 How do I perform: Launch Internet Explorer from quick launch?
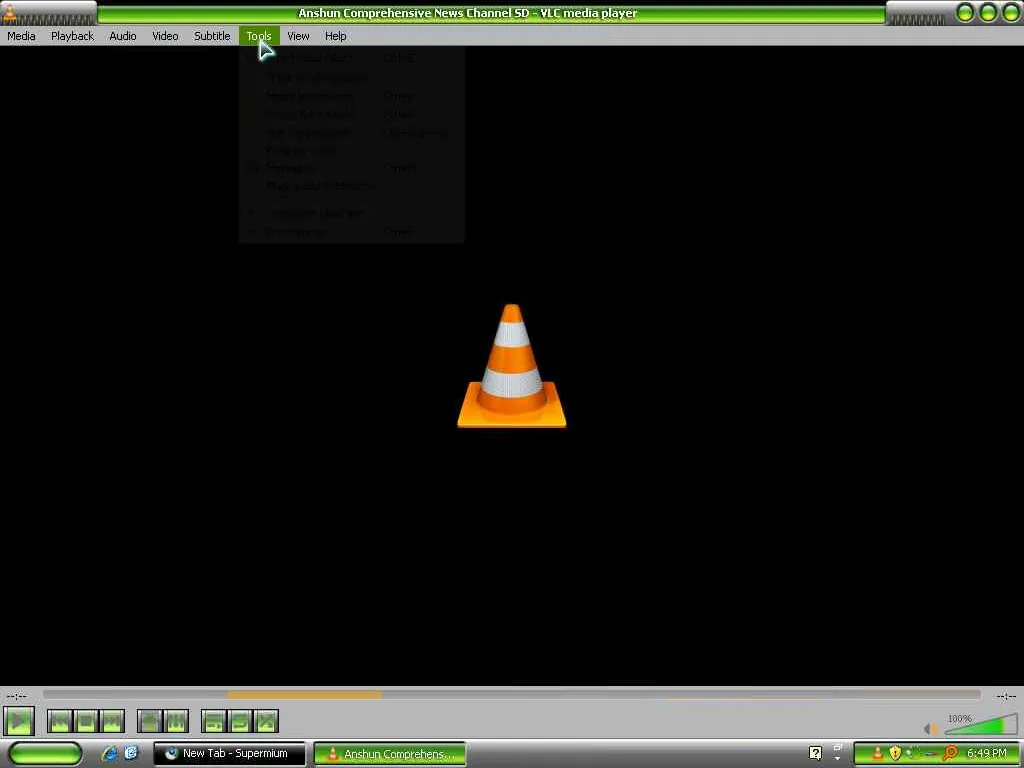[x=109, y=753]
